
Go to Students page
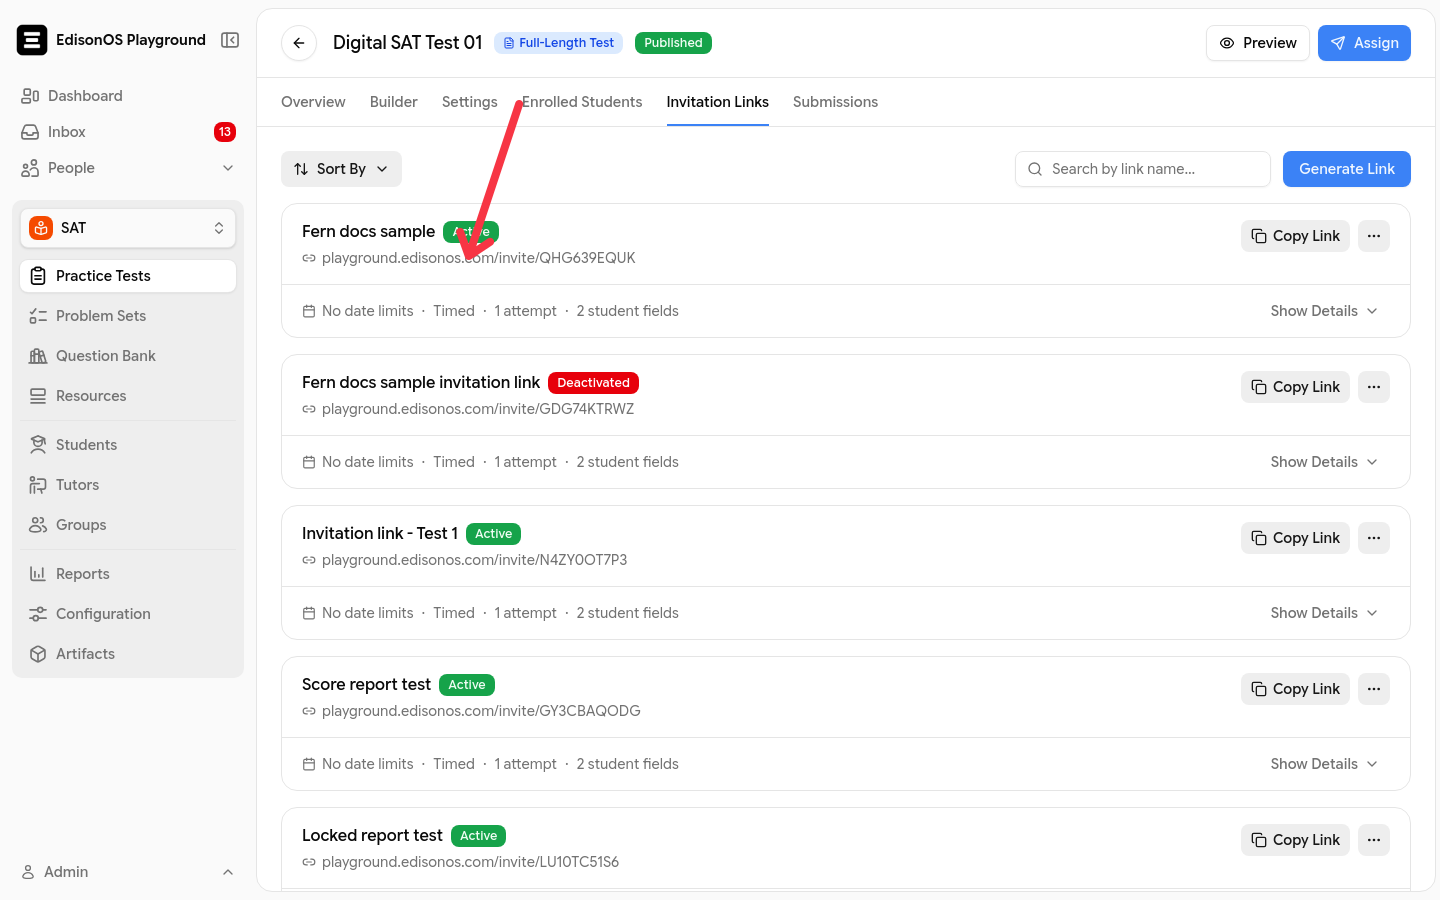128,445
